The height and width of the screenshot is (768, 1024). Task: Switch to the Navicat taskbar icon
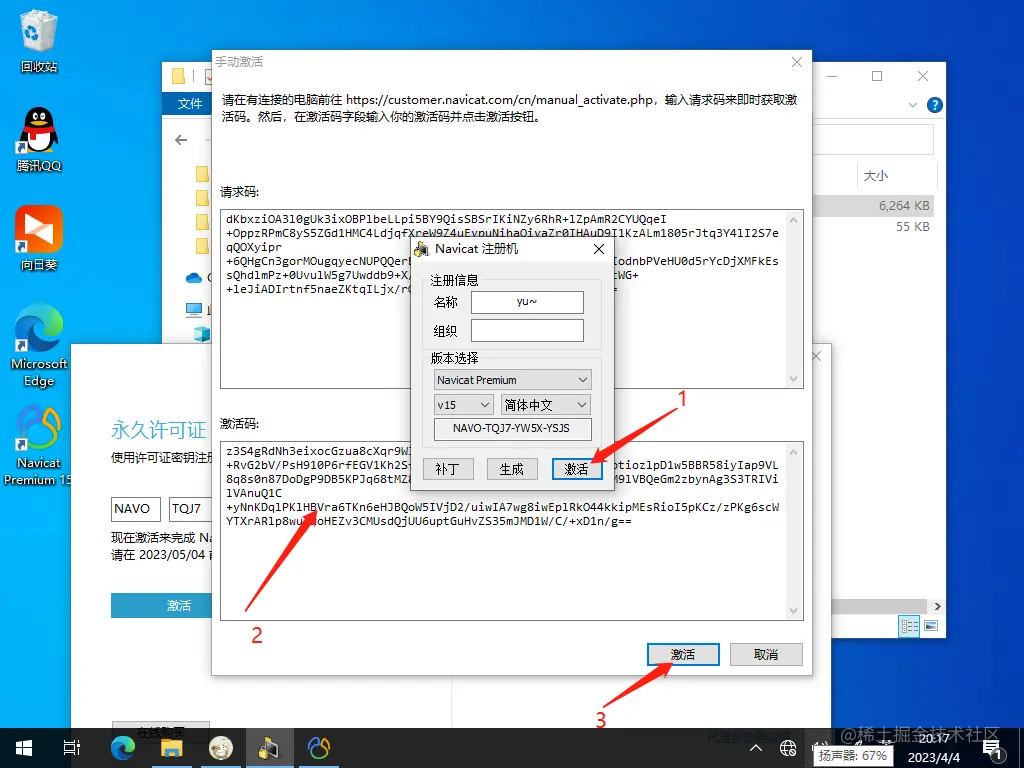tap(319, 748)
